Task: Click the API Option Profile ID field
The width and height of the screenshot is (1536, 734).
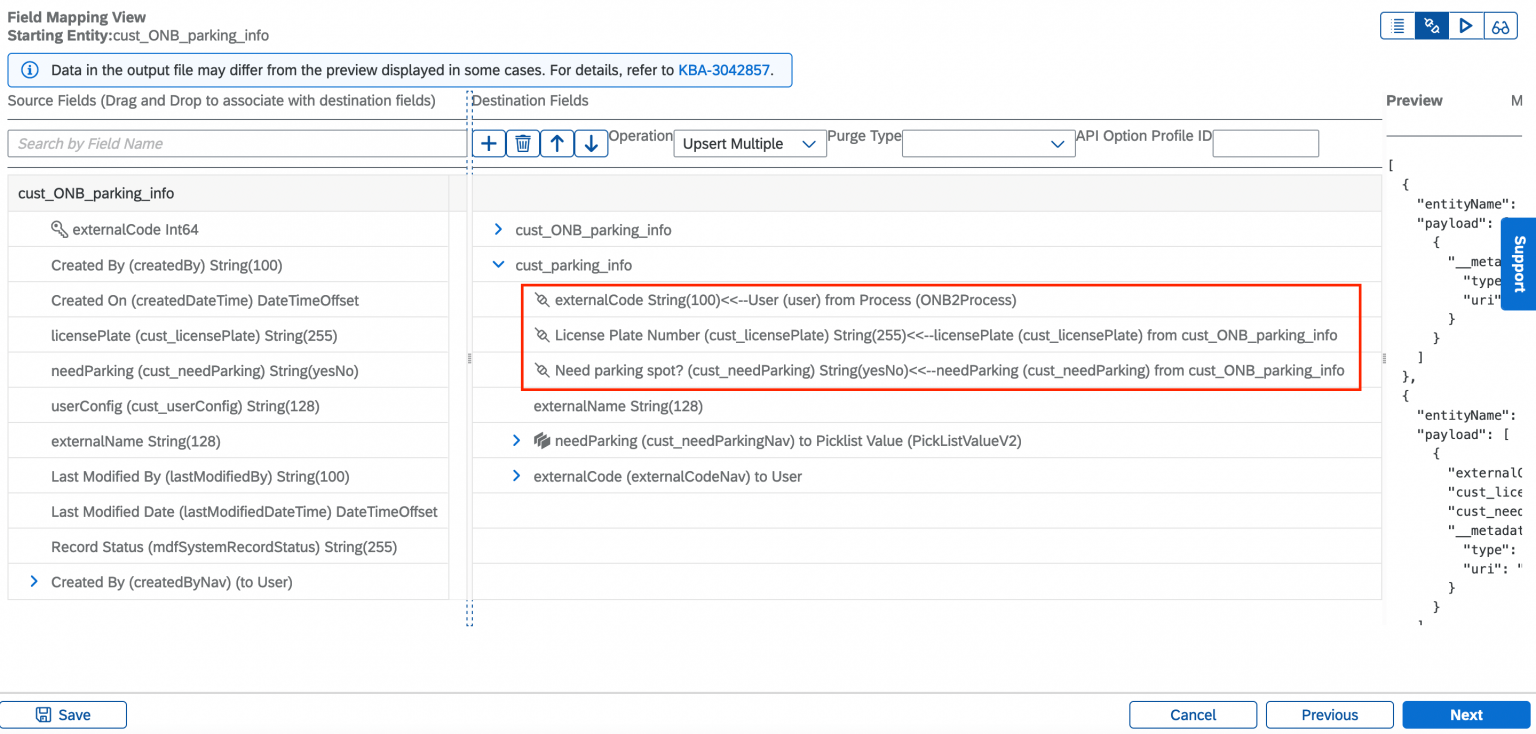Action: coord(1265,143)
